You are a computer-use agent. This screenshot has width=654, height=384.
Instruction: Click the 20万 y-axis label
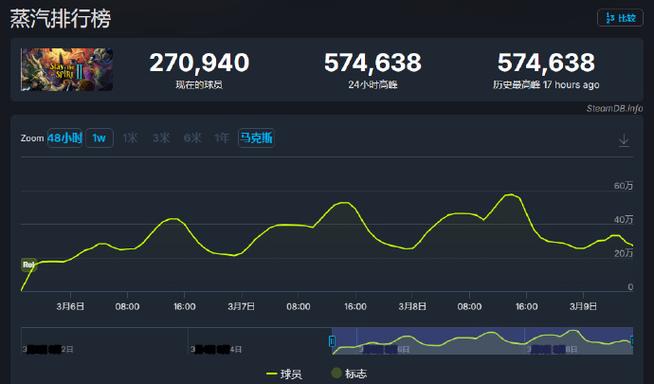click(x=623, y=253)
